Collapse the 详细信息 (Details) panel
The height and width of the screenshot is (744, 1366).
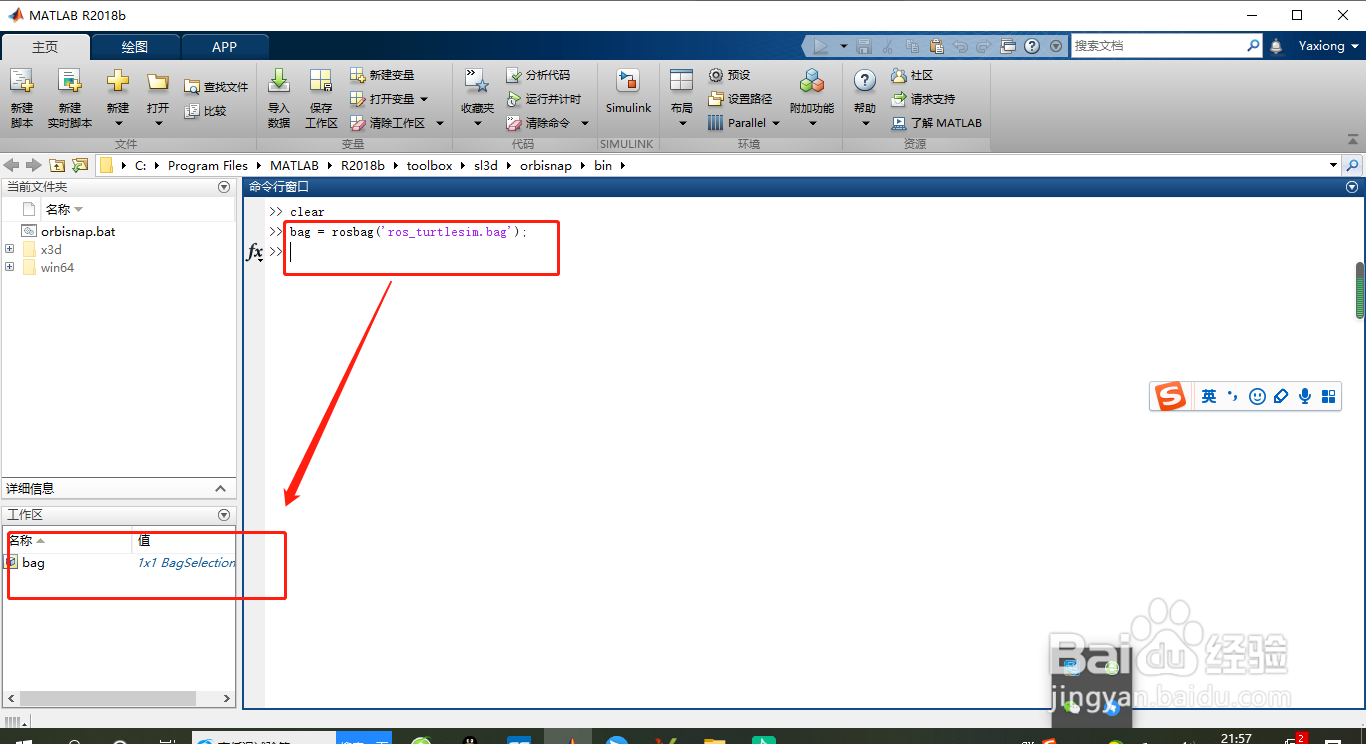221,489
